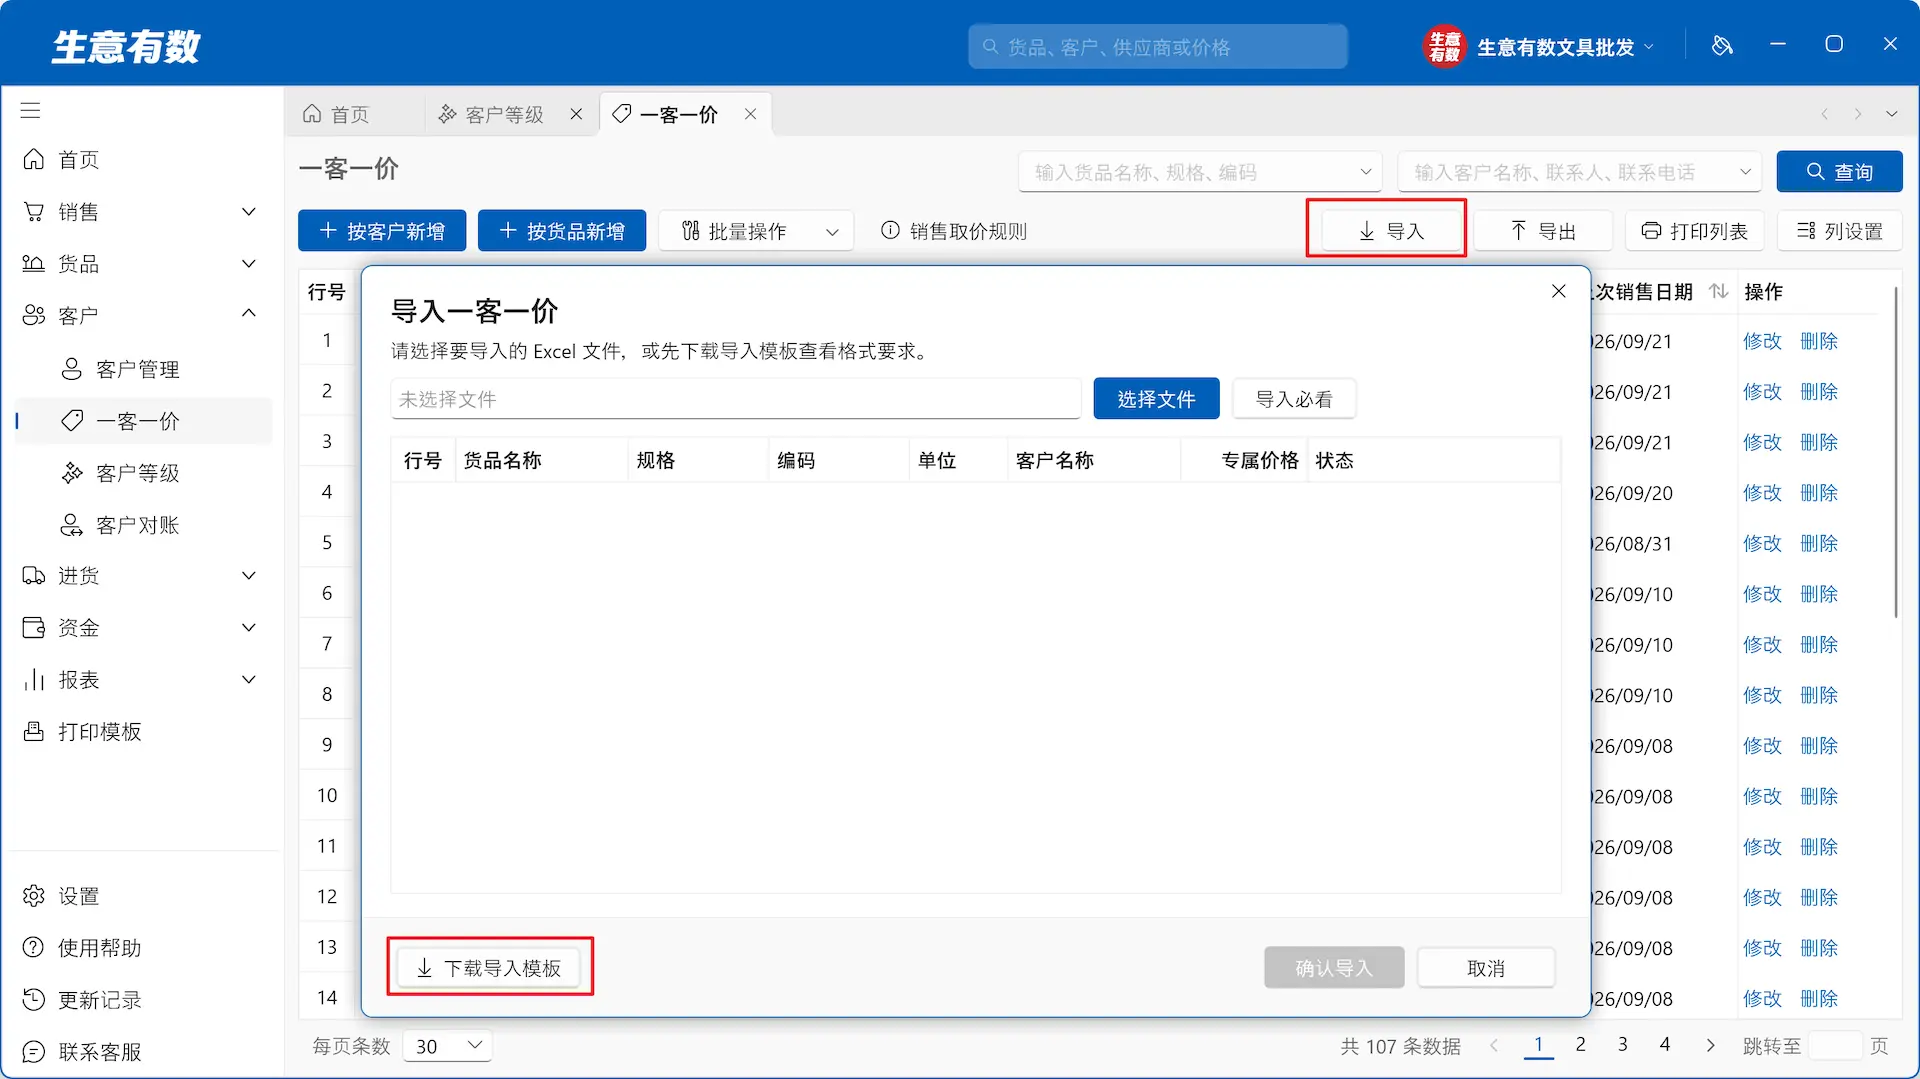Viewport: 1920px width, 1079px height.
Task: Close the 客户等级 tab
Action: click(x=576, y=114)
